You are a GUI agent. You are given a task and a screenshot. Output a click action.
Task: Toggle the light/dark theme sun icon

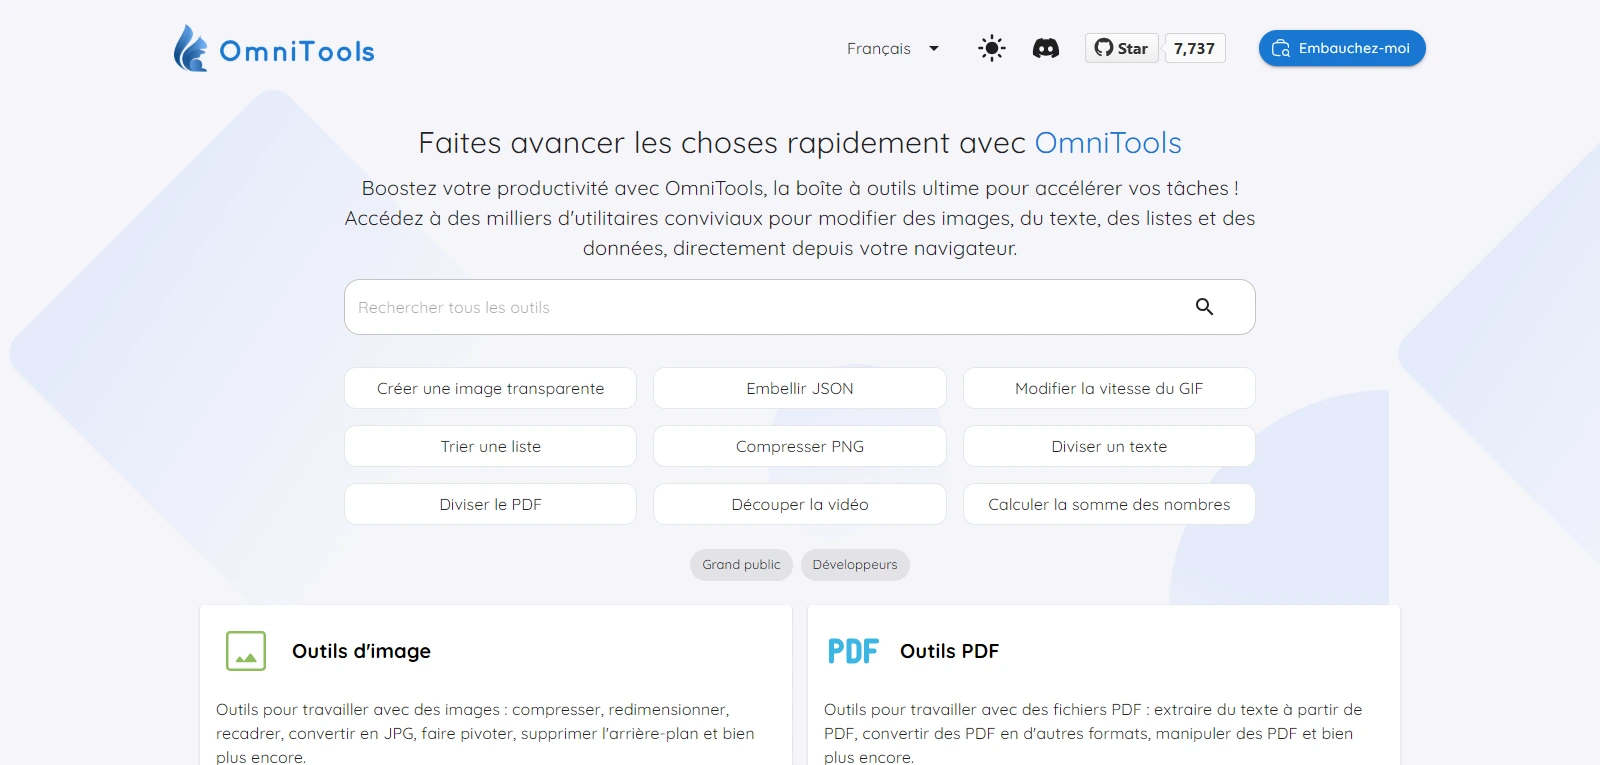click(992, 48)
